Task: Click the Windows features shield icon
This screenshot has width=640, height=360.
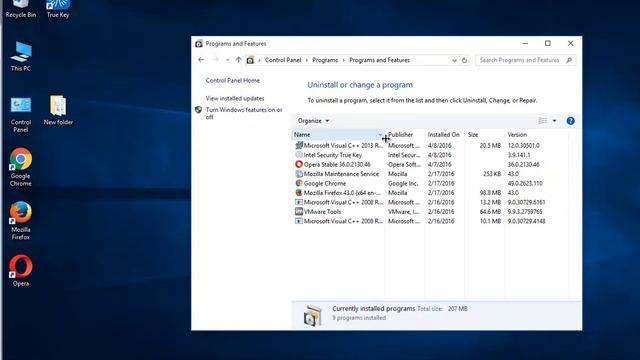Action: [199, 110]
